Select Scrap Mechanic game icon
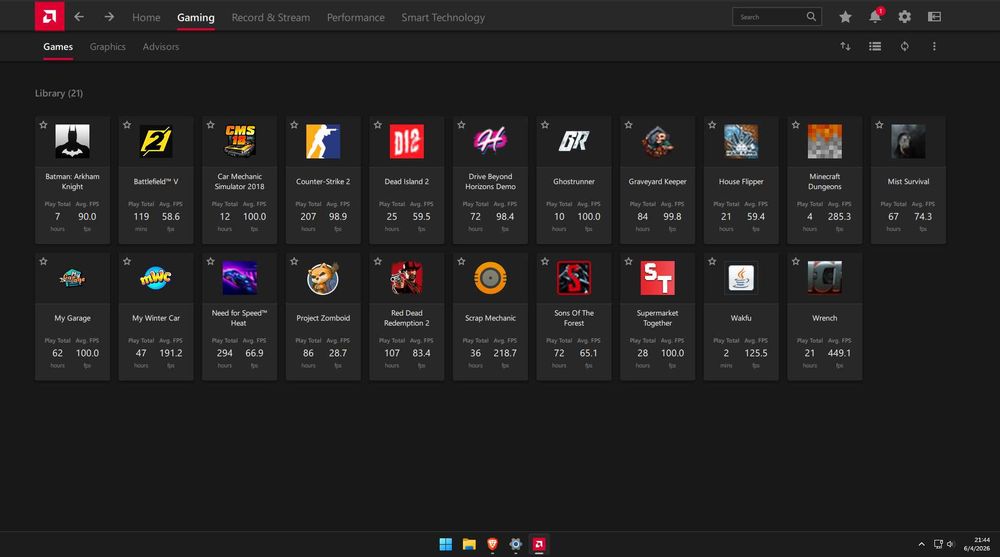Viewport: 1000px width, 557px height. point(490,278)
